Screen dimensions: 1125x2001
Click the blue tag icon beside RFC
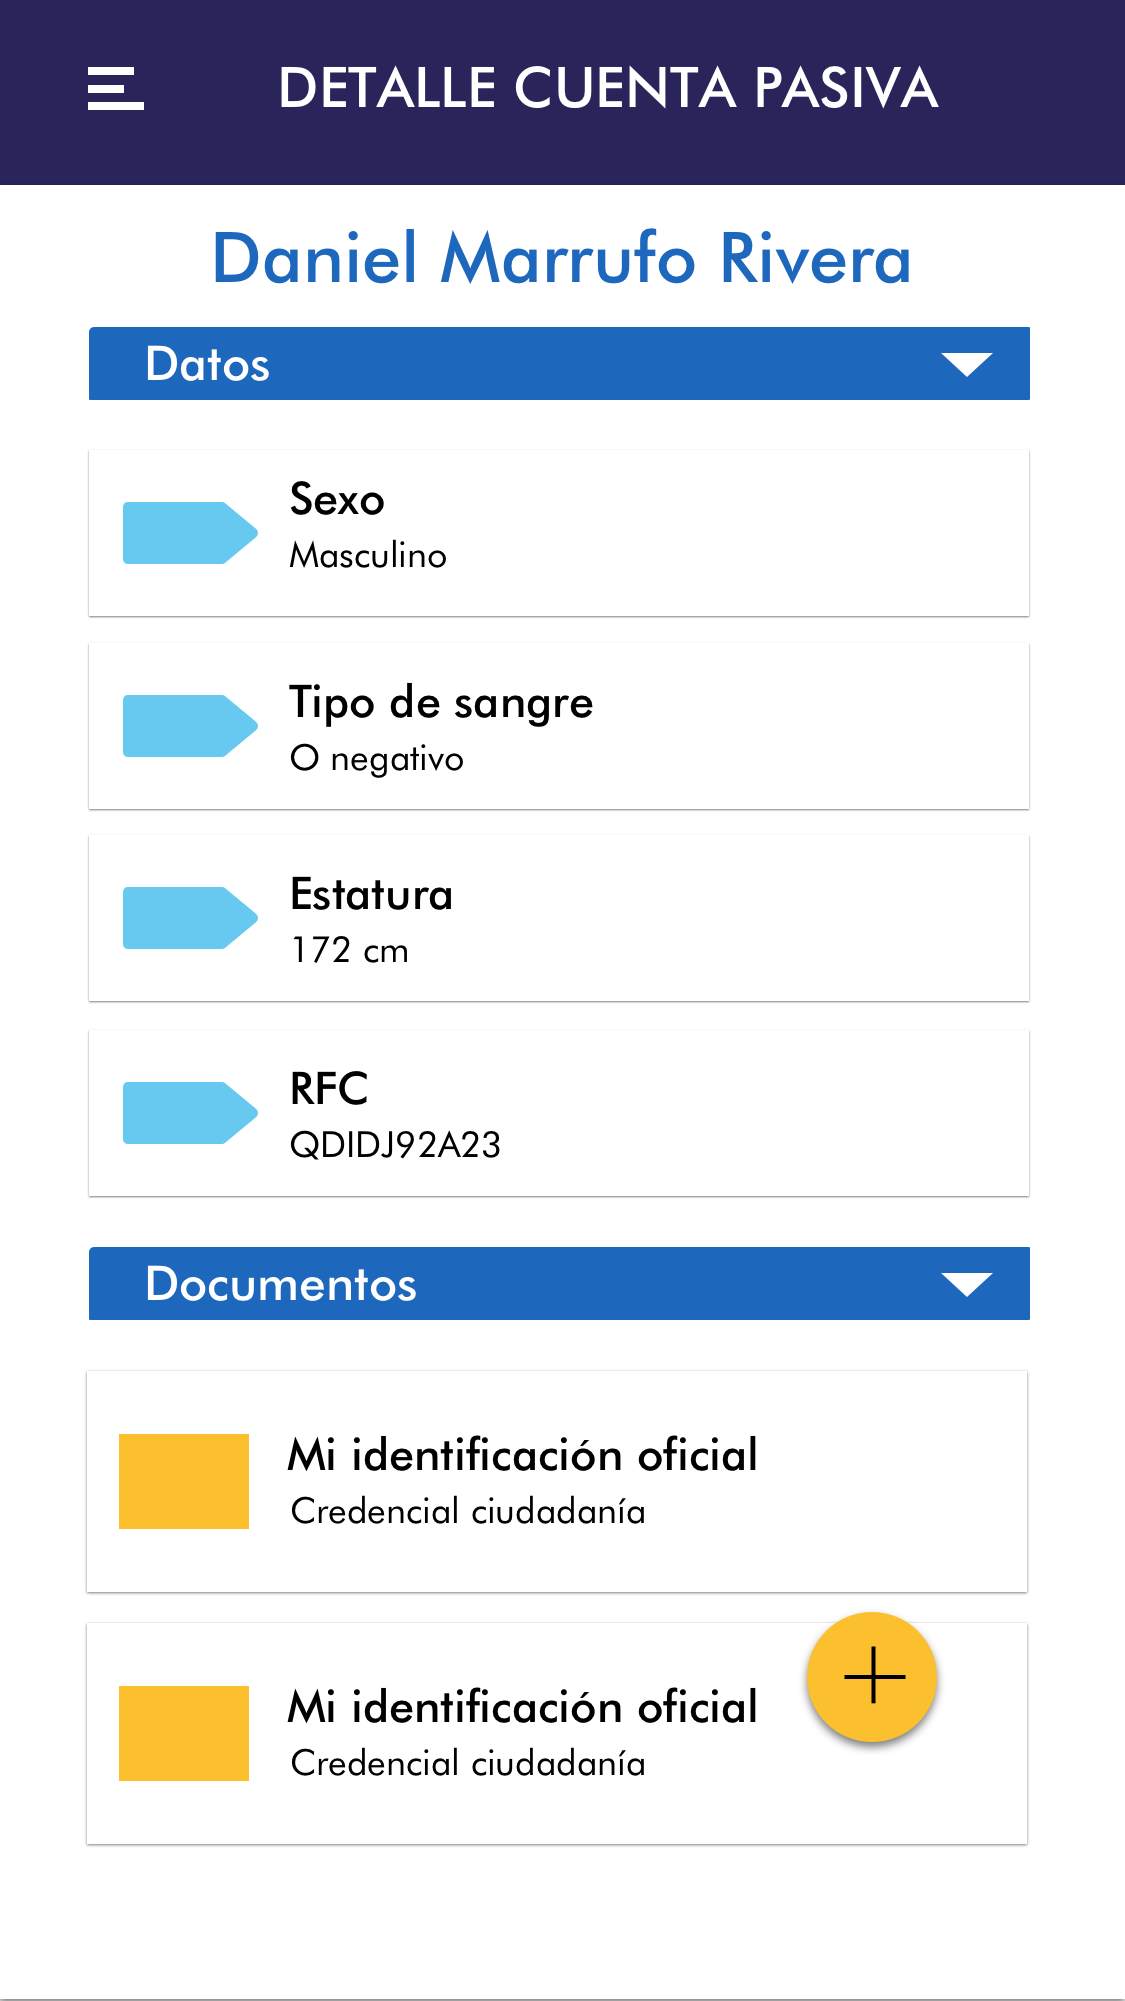coord(189,1113)
